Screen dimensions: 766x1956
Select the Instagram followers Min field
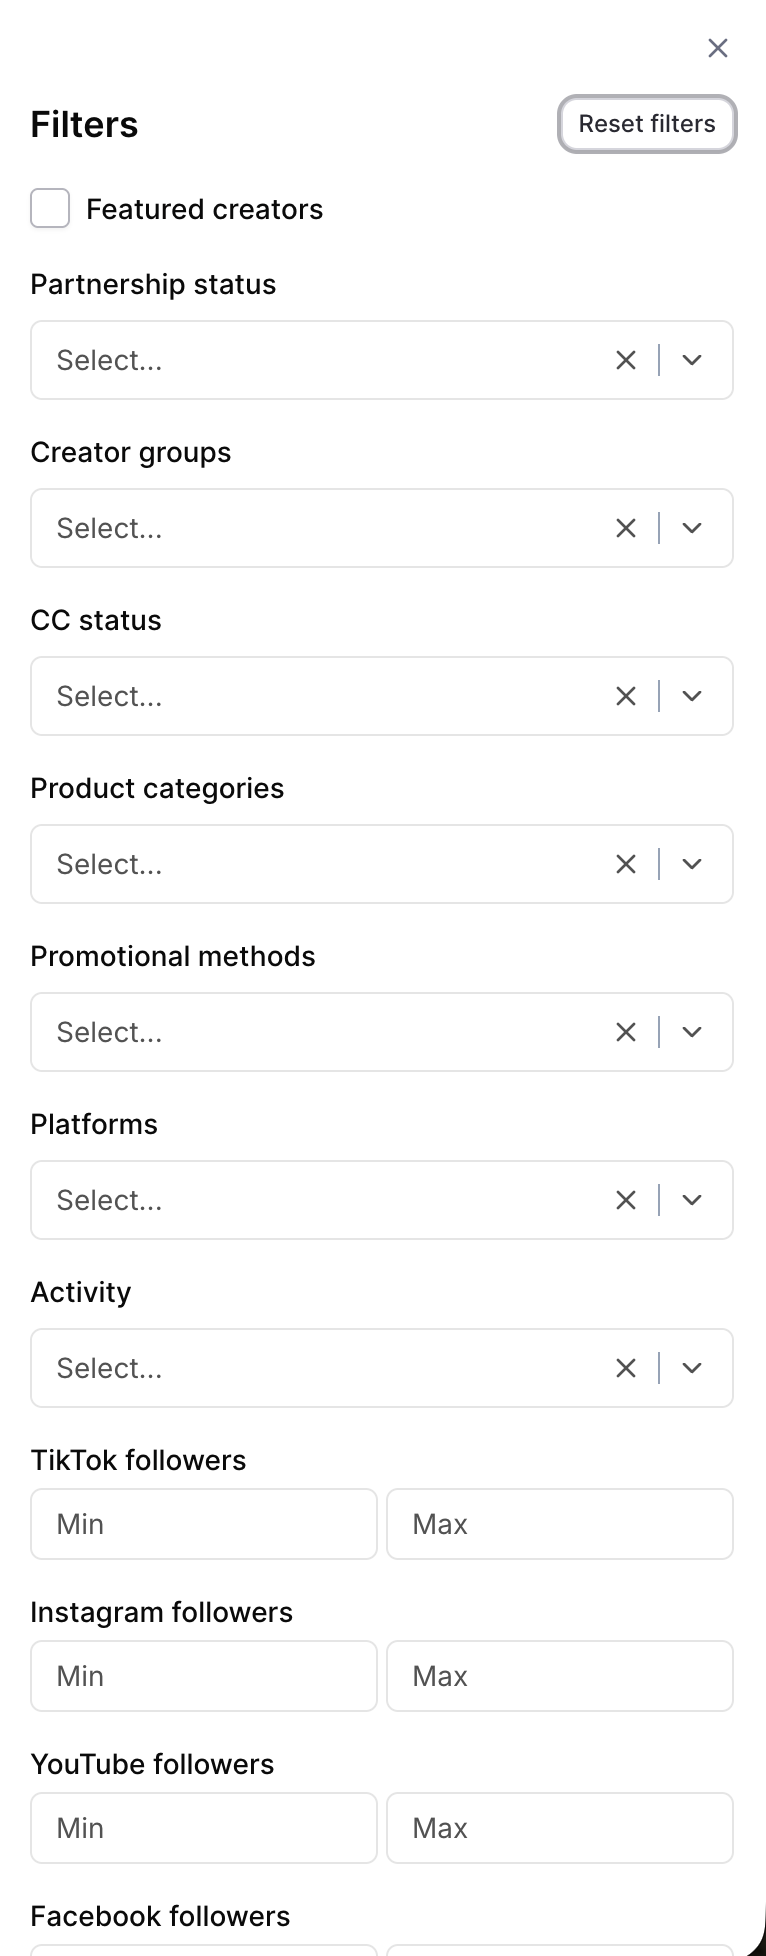(204, 1676)
